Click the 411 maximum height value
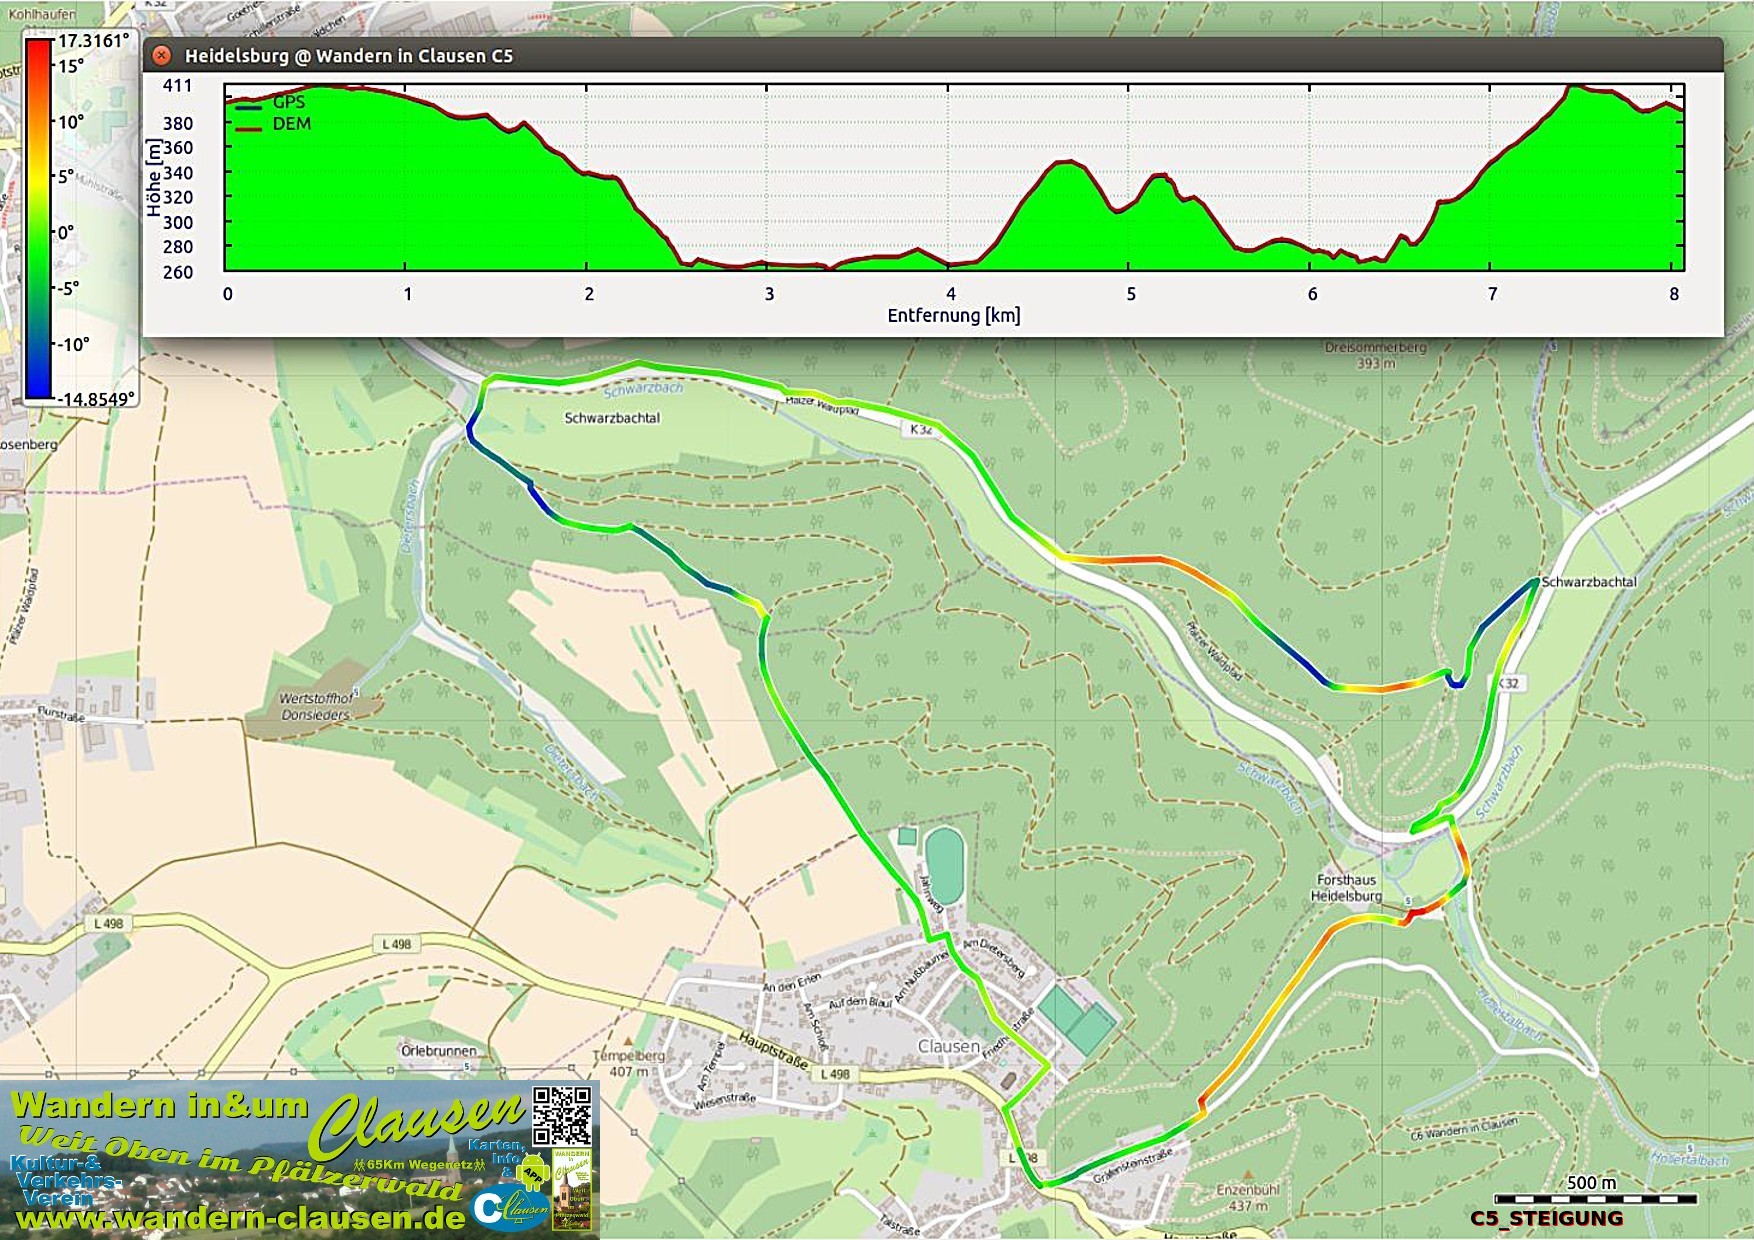 point(177,86)
